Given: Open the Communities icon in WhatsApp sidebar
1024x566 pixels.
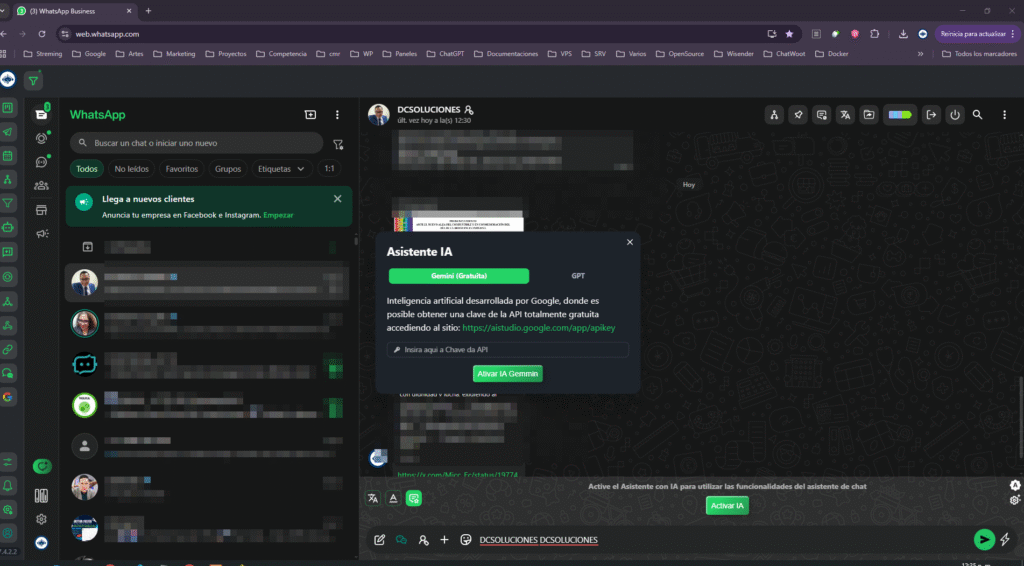Looking at the screenshot, I should (x=41, y=185).
